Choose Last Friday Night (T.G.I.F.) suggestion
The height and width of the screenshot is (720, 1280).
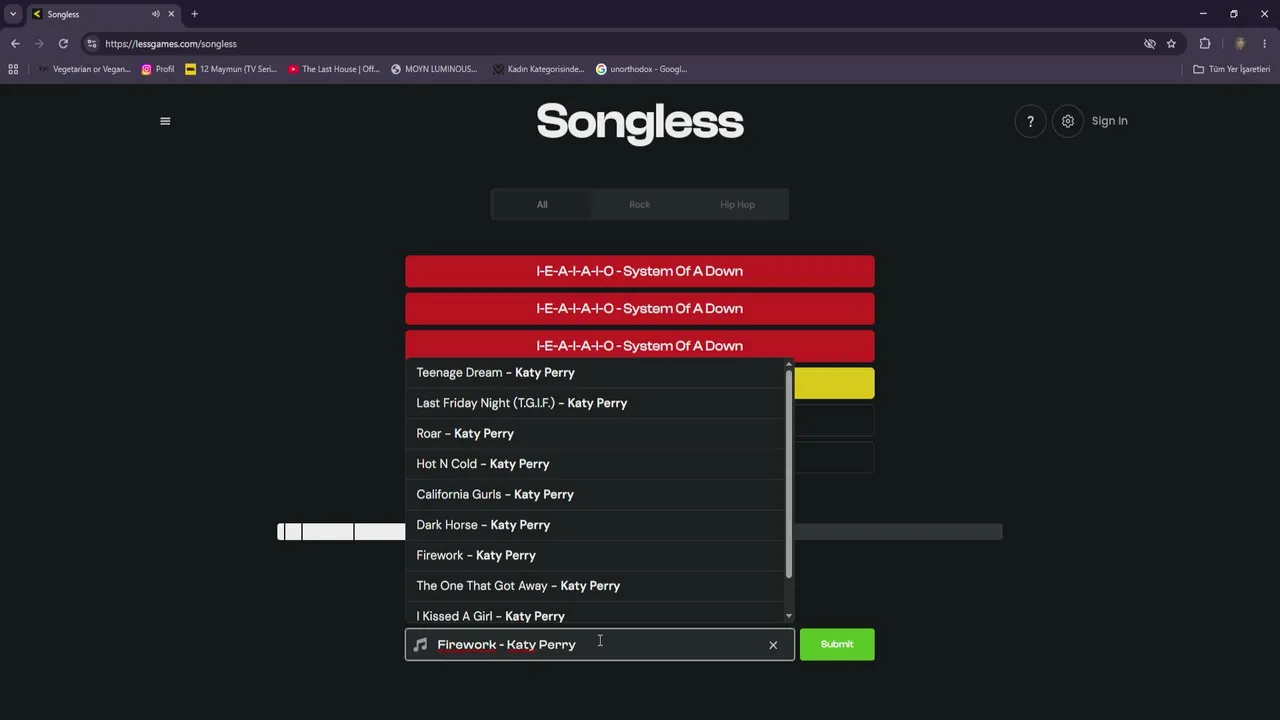596,403
